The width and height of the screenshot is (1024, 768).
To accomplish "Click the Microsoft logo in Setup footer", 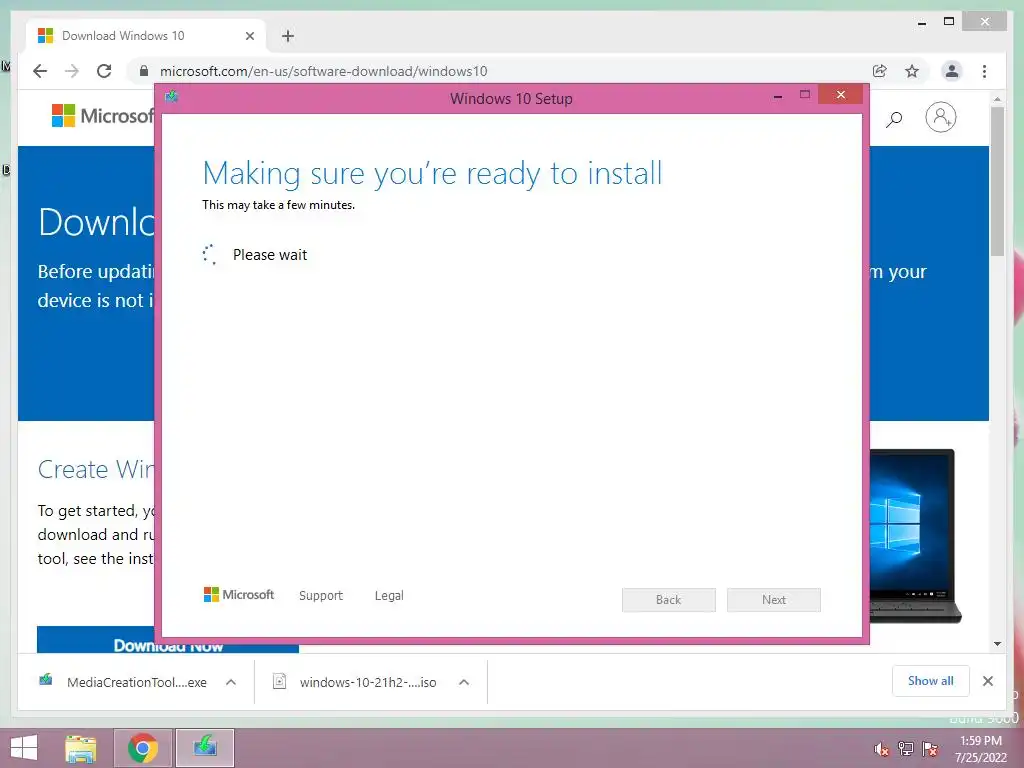I will 238,595.
